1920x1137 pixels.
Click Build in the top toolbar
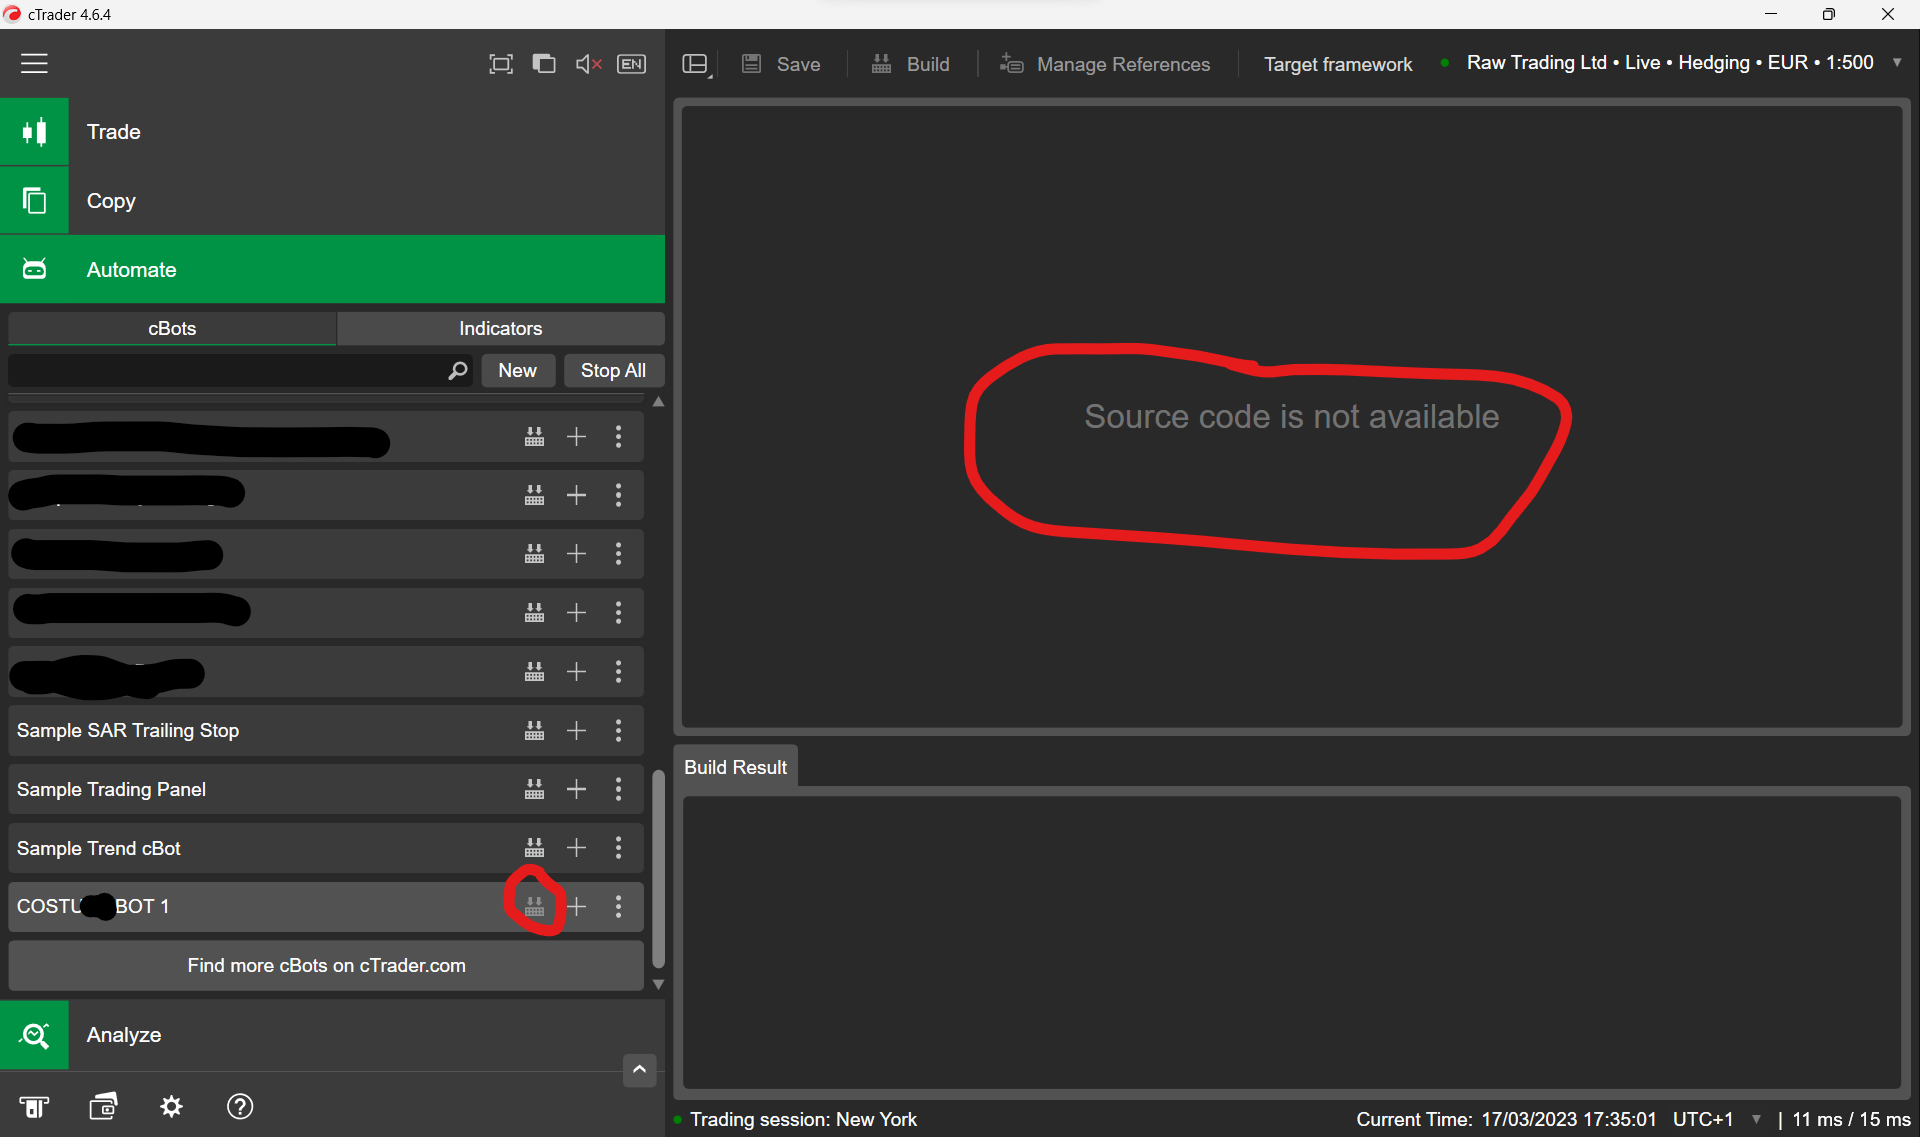click(x=910, y=64)
